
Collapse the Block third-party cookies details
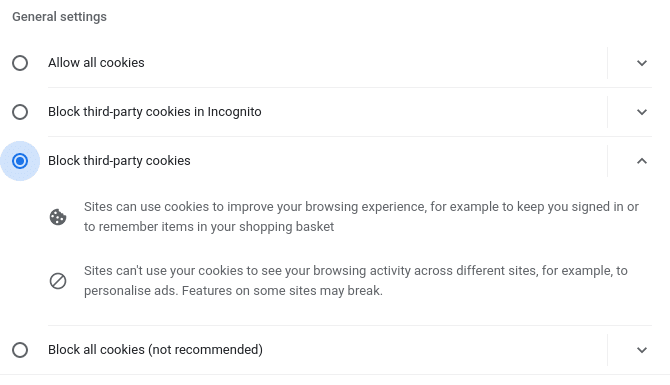click(642, 161)
